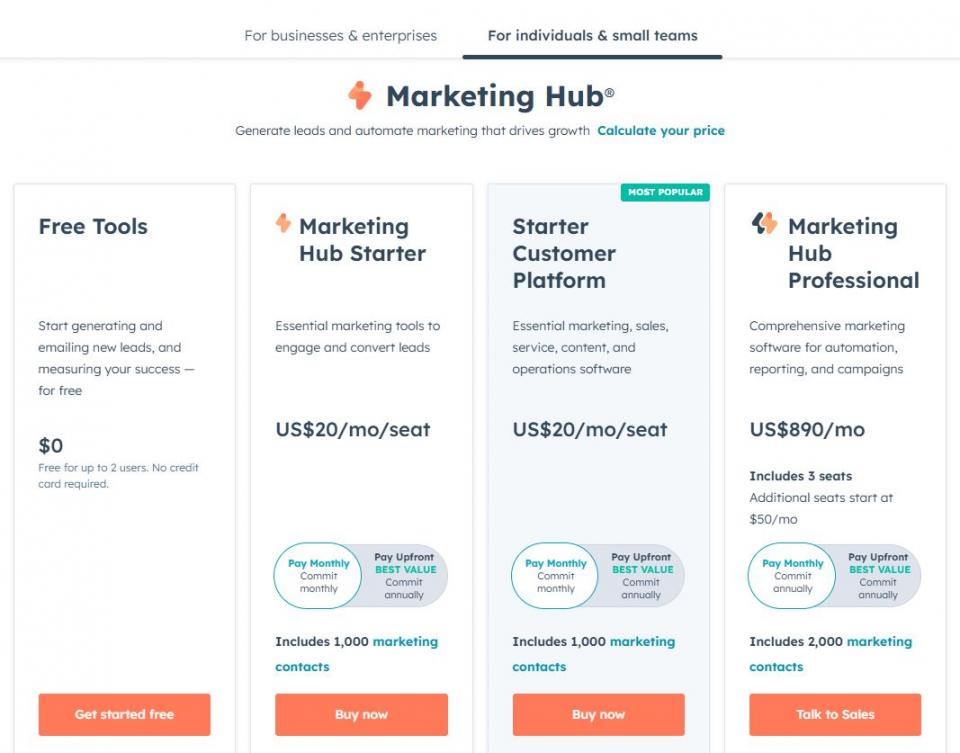The height and width of the screenshot is (753, 960).
Task: Open marketing contacts link in Marketing Hub Starter
Action: (405, 642)
